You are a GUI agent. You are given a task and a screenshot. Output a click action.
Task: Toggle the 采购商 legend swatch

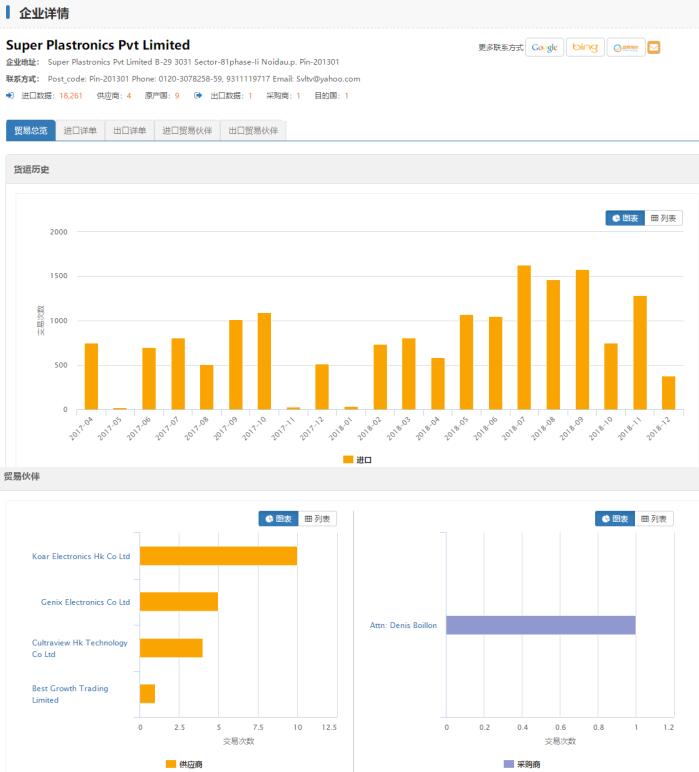coord(509,764)
